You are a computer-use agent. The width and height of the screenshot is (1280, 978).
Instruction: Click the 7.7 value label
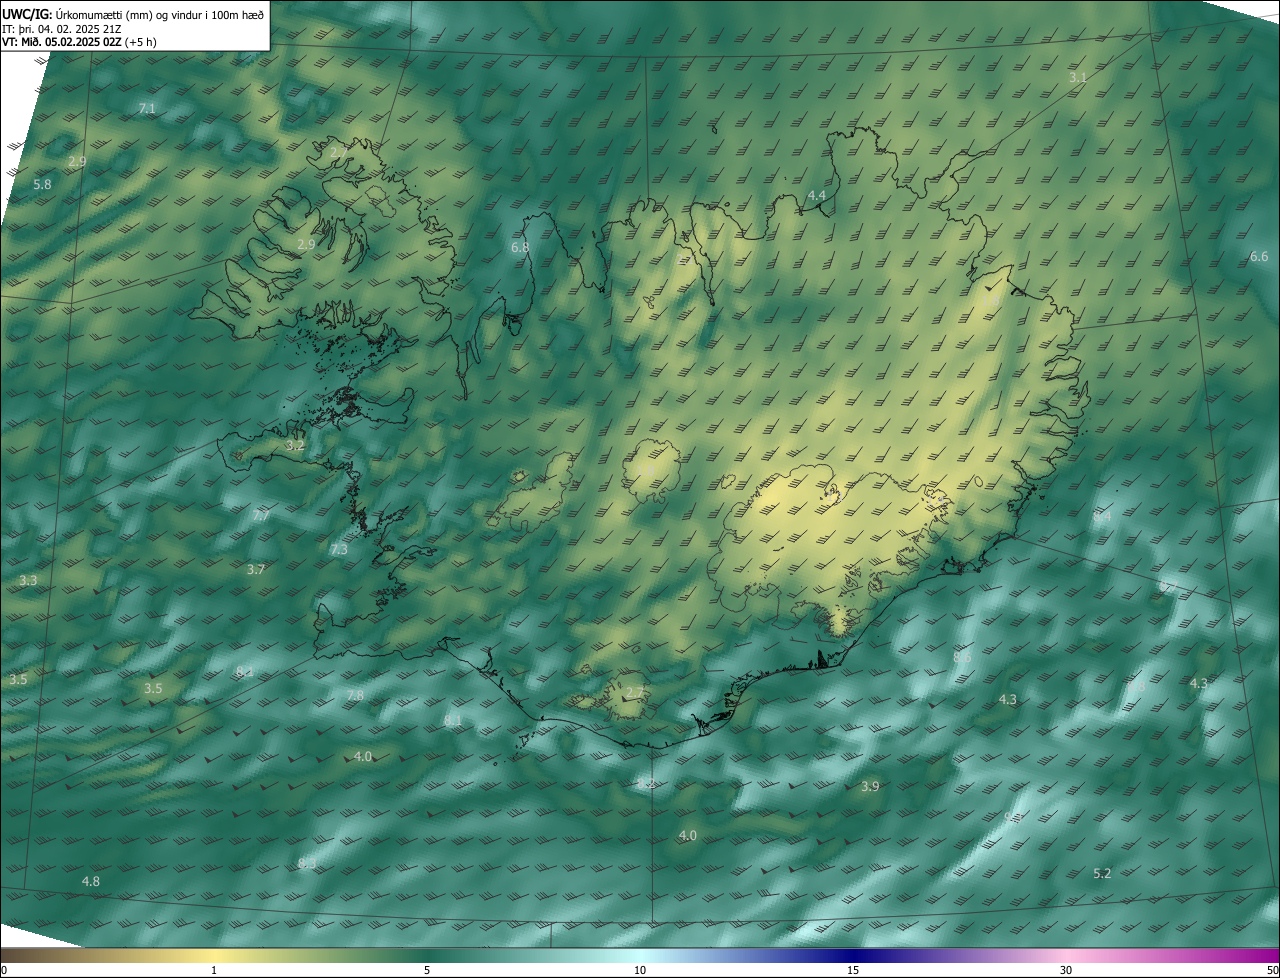[x=260, y=516]
